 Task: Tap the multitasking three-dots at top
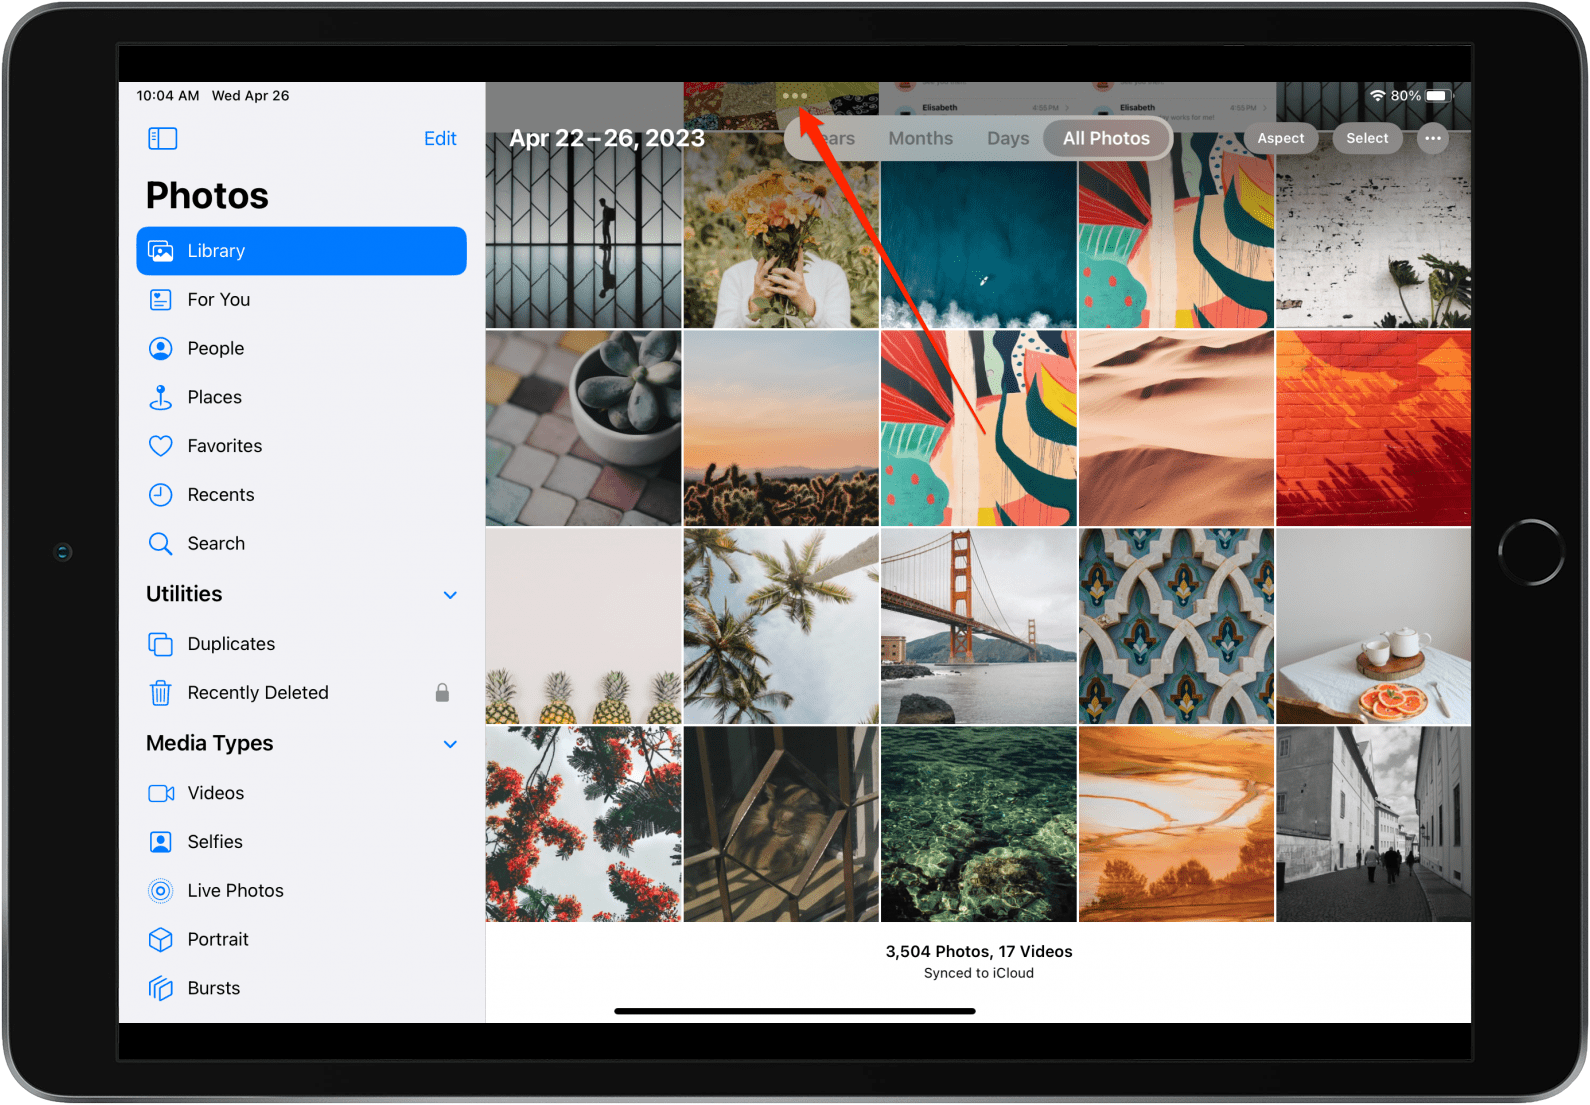[x=795, y=96]
